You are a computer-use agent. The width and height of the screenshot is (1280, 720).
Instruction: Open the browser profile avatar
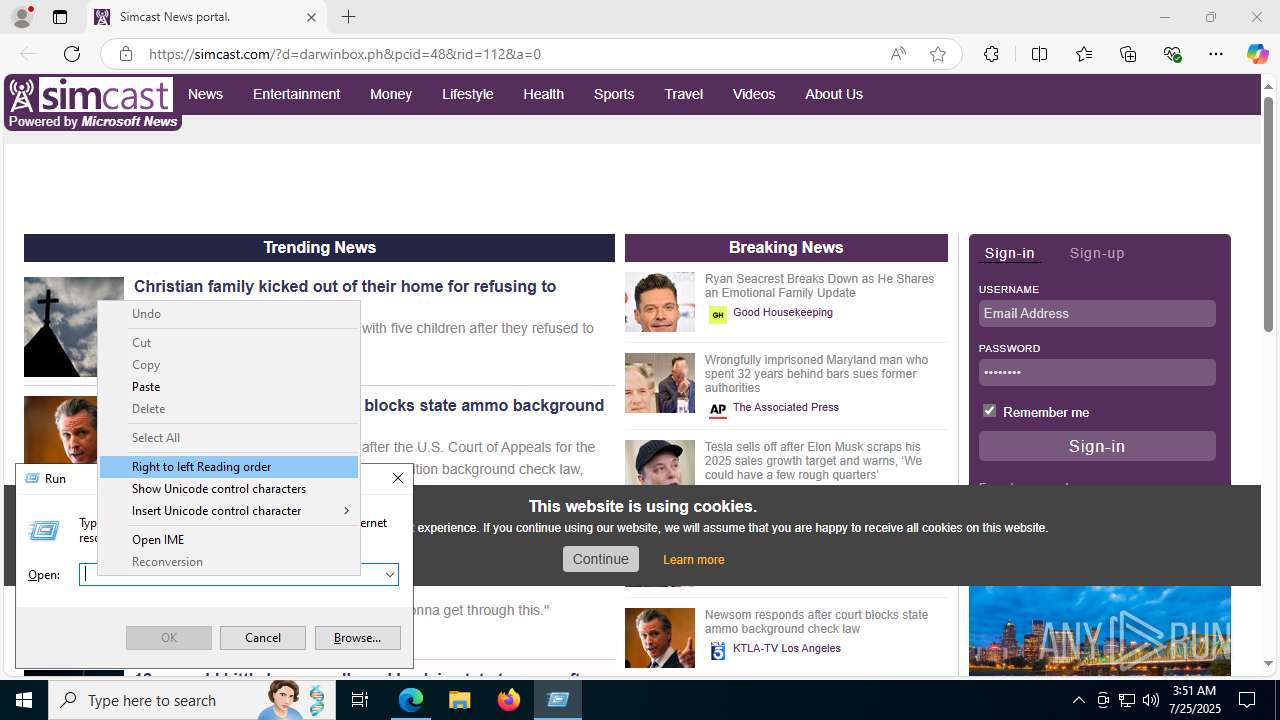(21, 17)
